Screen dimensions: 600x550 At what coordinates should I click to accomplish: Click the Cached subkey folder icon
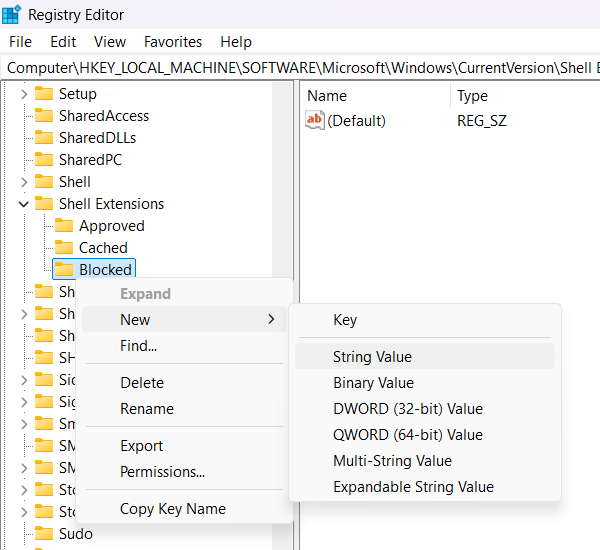[x=64, y=248]
